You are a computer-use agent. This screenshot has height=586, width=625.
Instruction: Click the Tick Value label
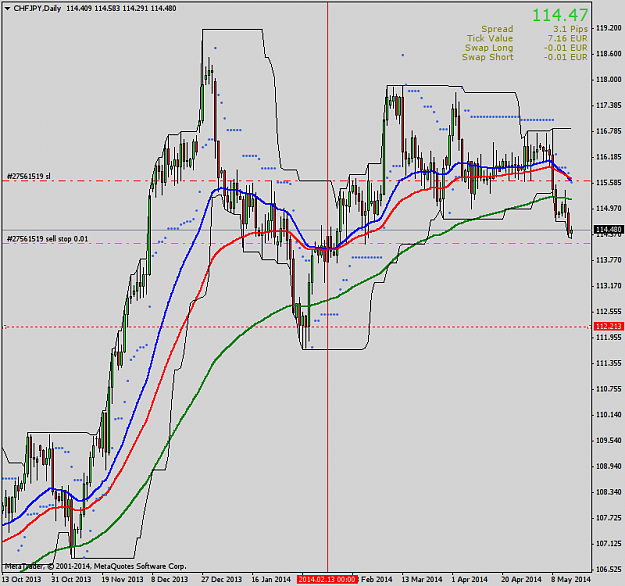(x=490, y=39)
